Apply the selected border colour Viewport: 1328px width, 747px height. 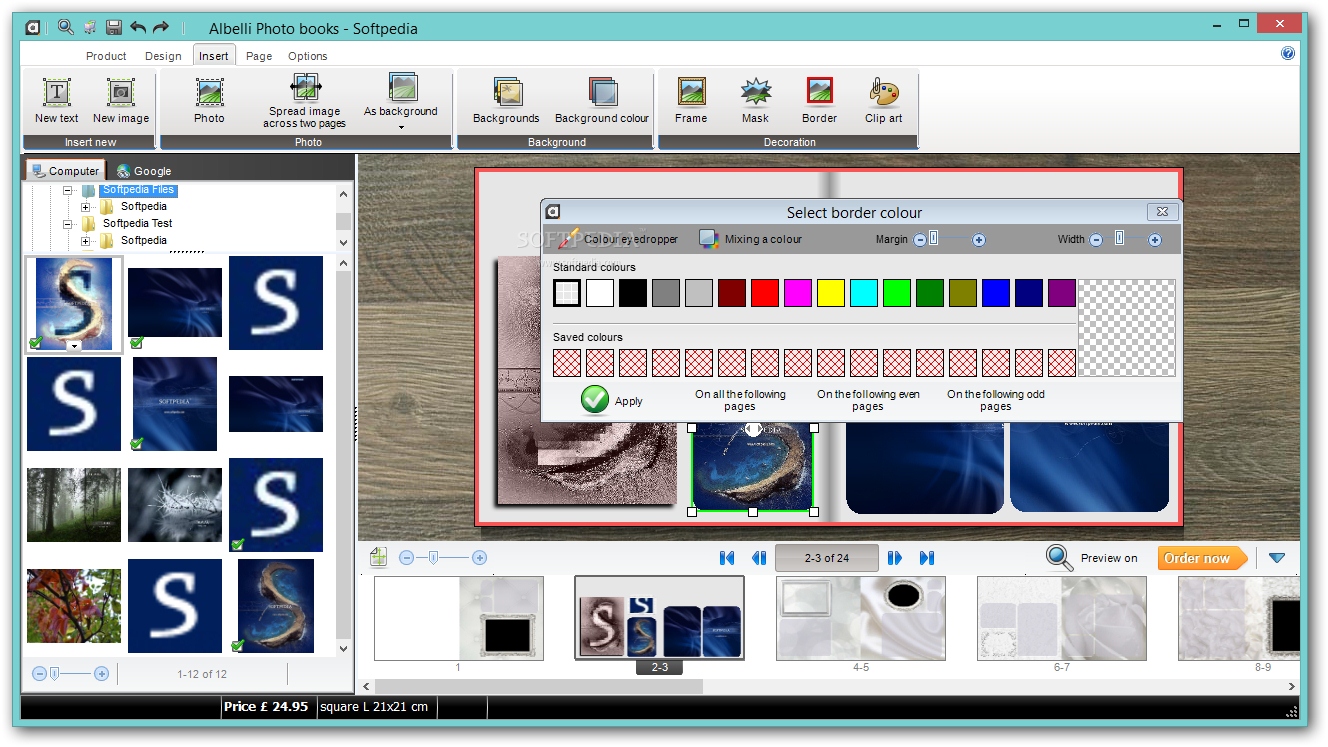tap(611, 401)
